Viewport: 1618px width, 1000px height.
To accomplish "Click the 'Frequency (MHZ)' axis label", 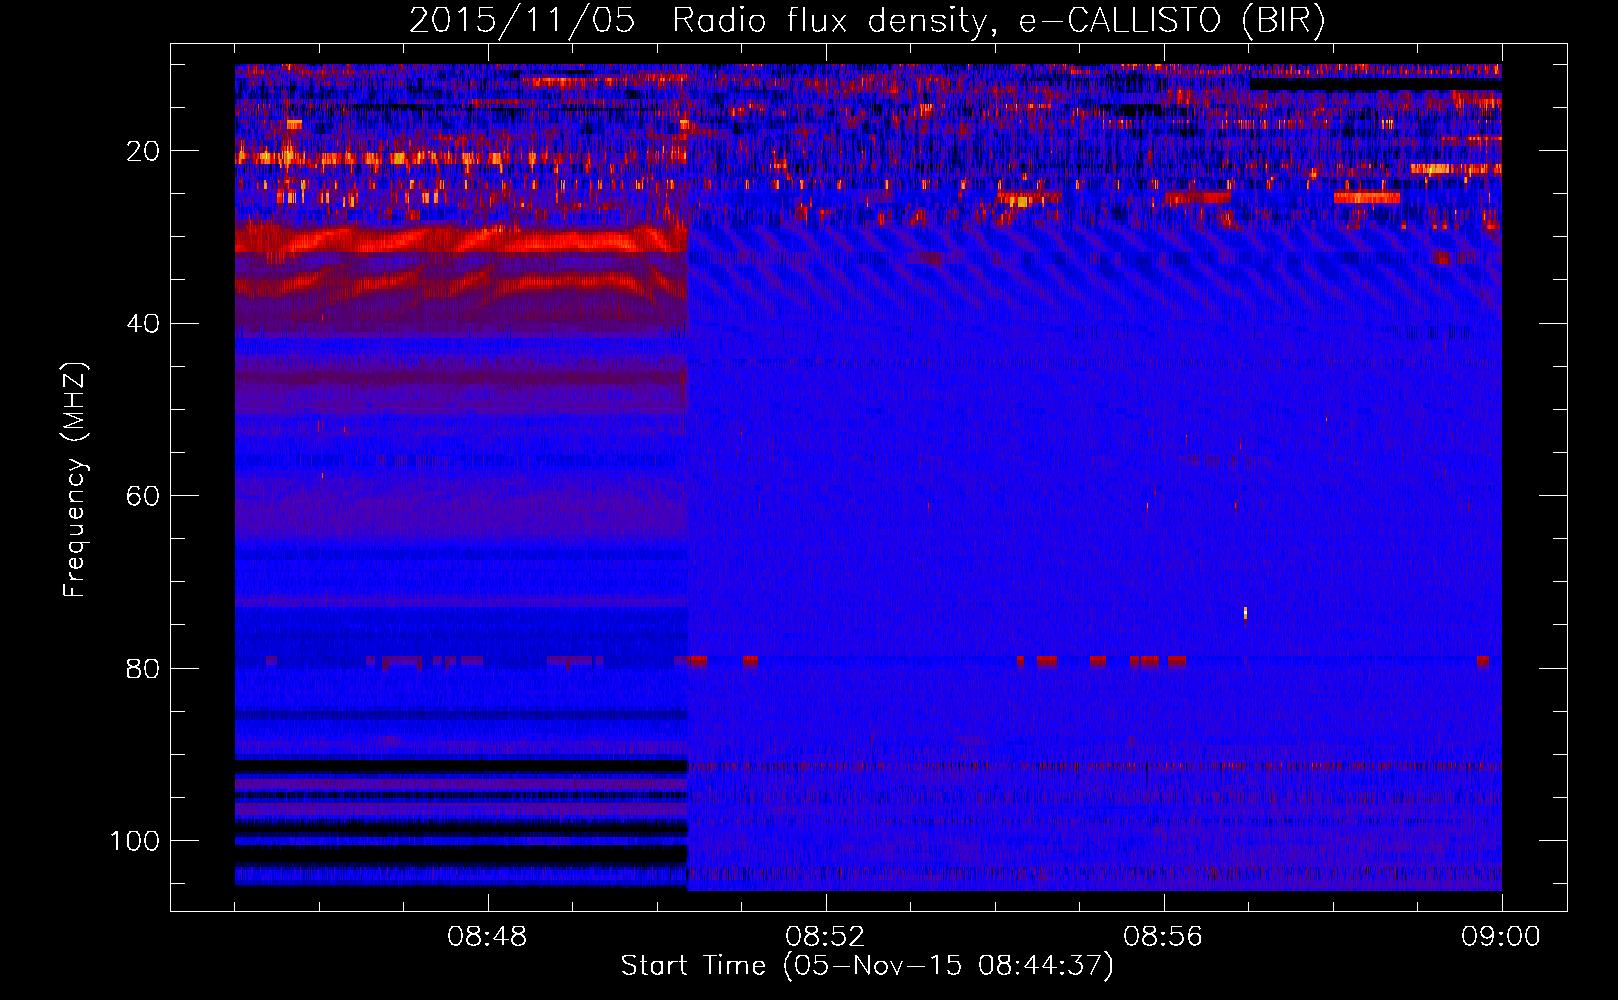I will coord(75,480).
